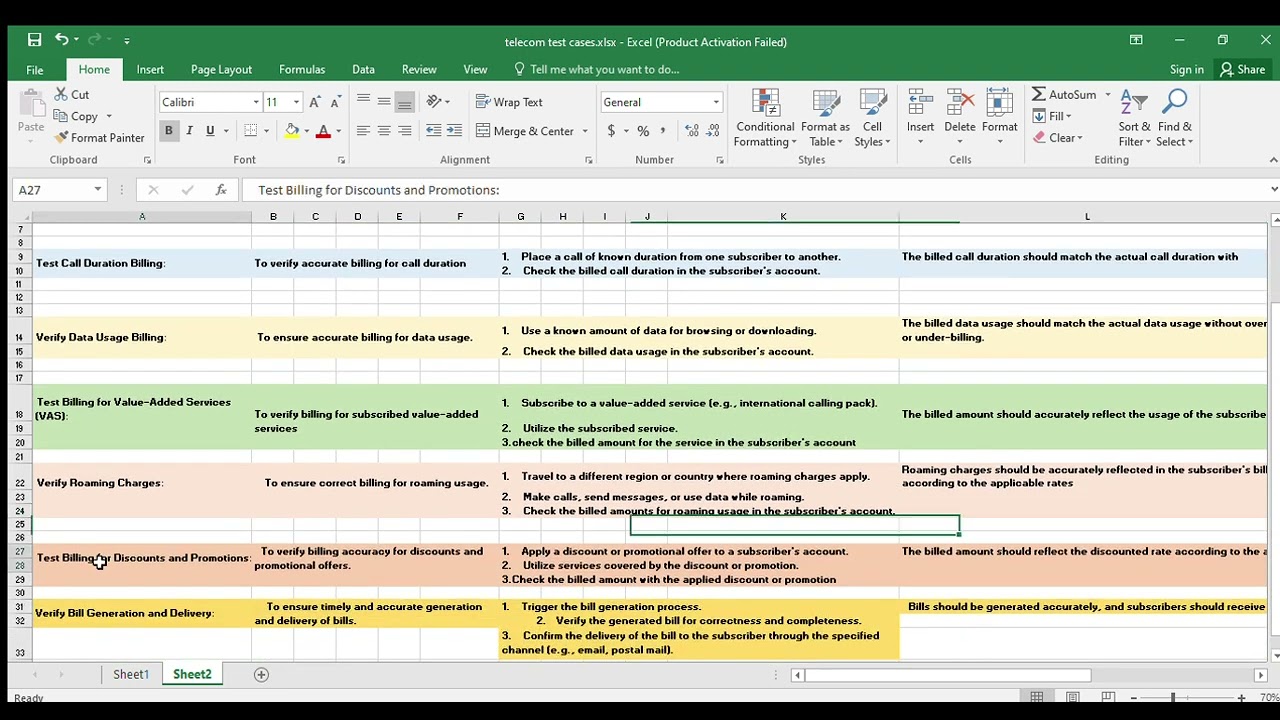This screenshot has height=720, width=1280.
Task: Expand the number format dropdown
Action: (x=716, y=102)
